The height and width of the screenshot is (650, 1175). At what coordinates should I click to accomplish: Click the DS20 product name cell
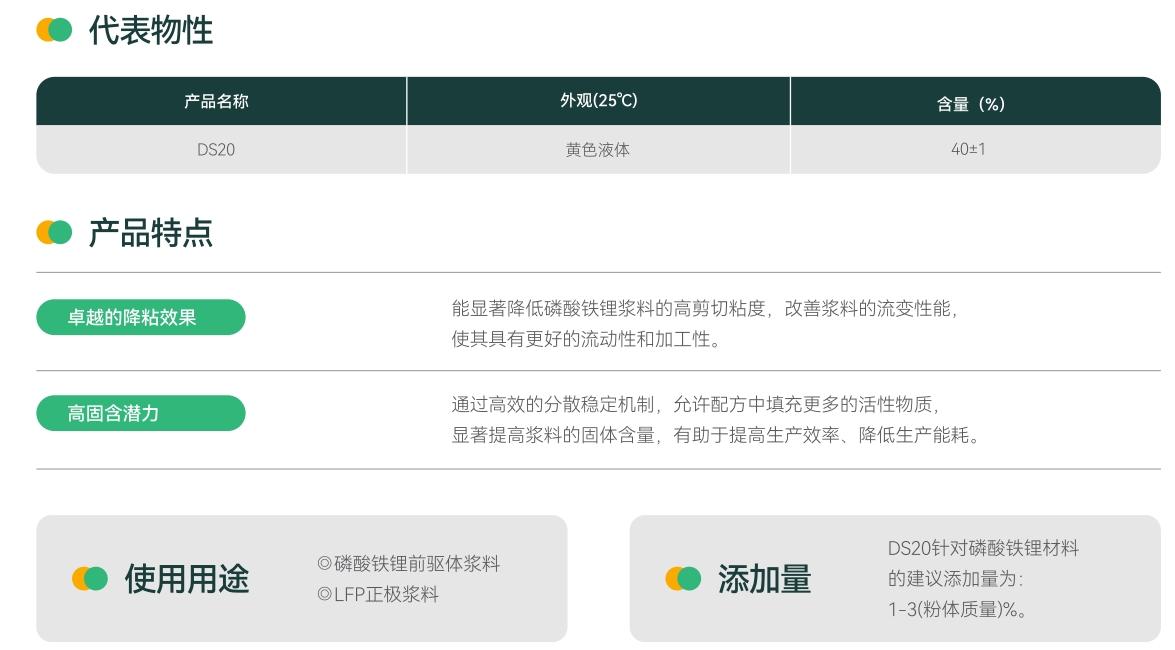pos(216,150)
